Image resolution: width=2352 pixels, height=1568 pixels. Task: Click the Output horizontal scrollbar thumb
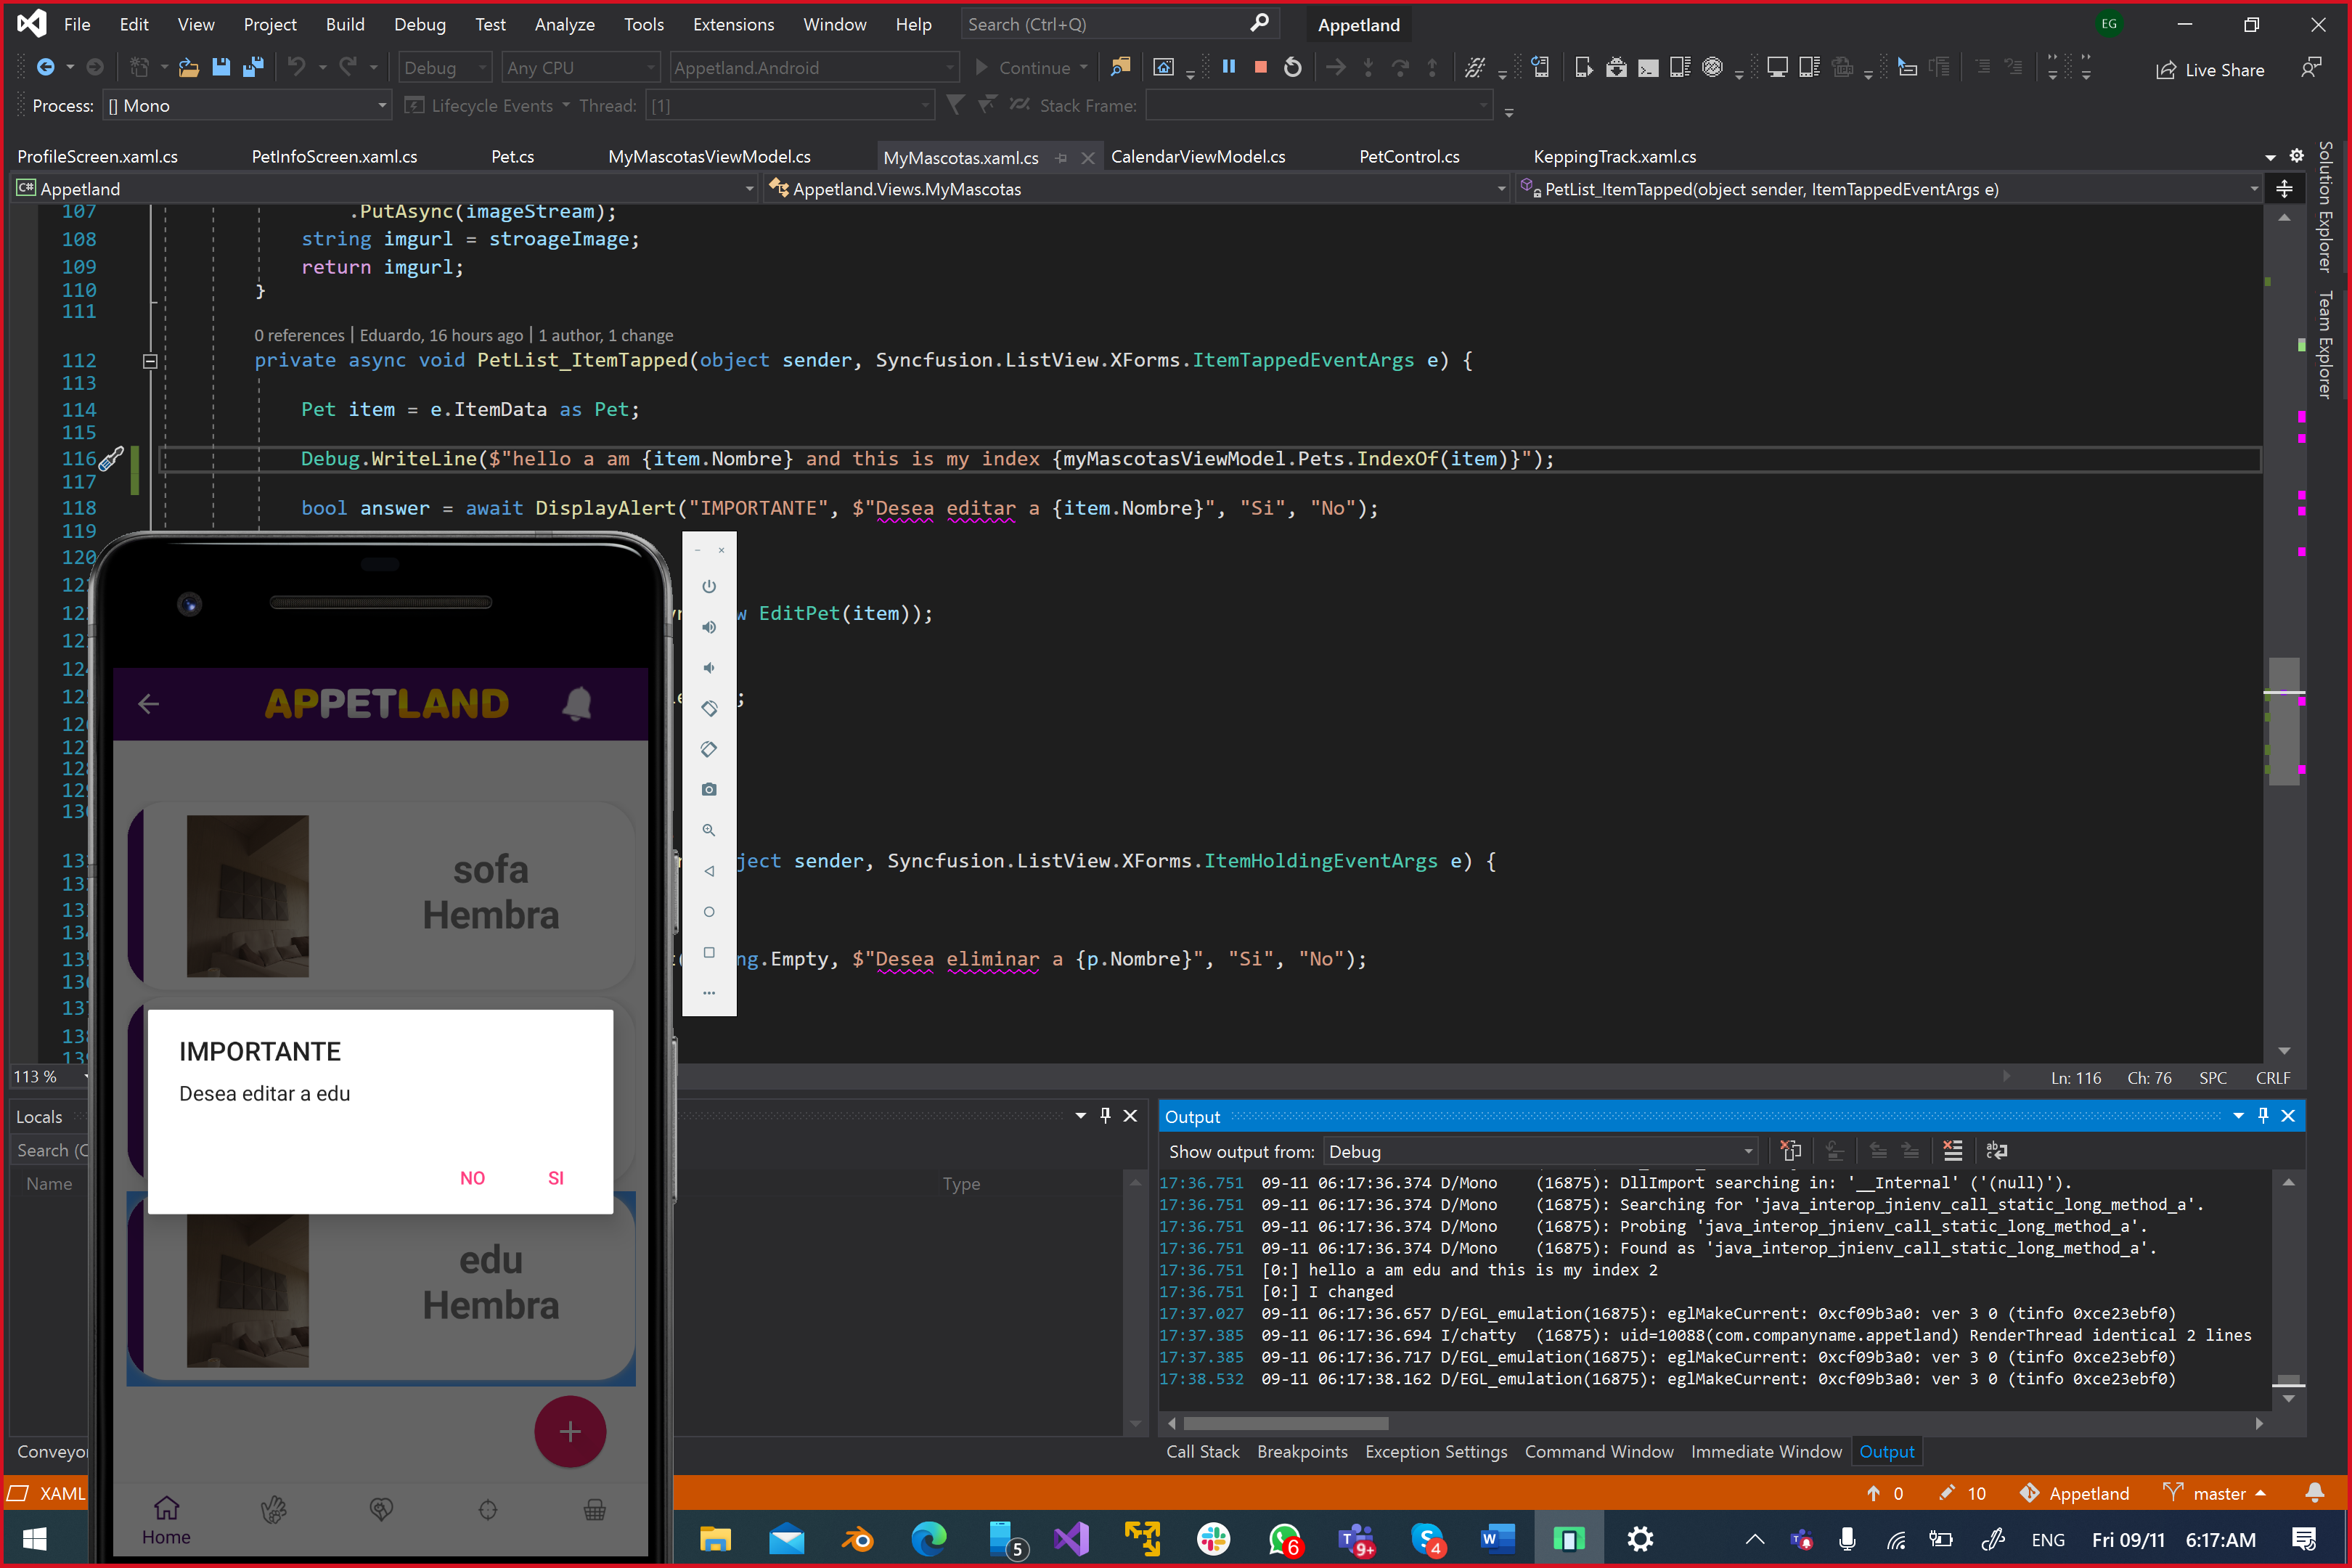[1285, 1423]
